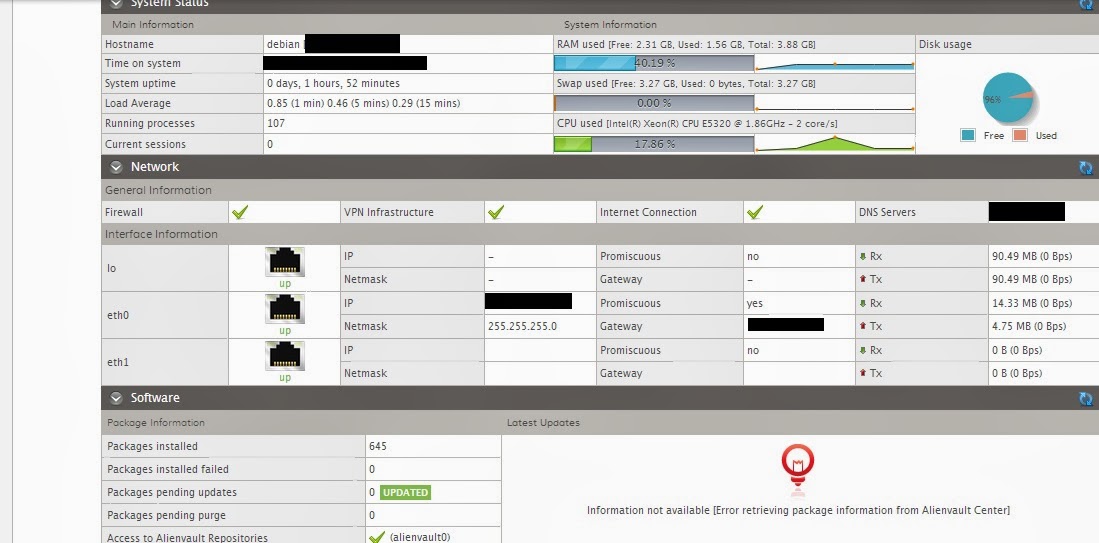Image resolution: width=1099 pixels, height=543 pixels.
Task: Click the red error lightbulb icon
Action: (797, 463)
